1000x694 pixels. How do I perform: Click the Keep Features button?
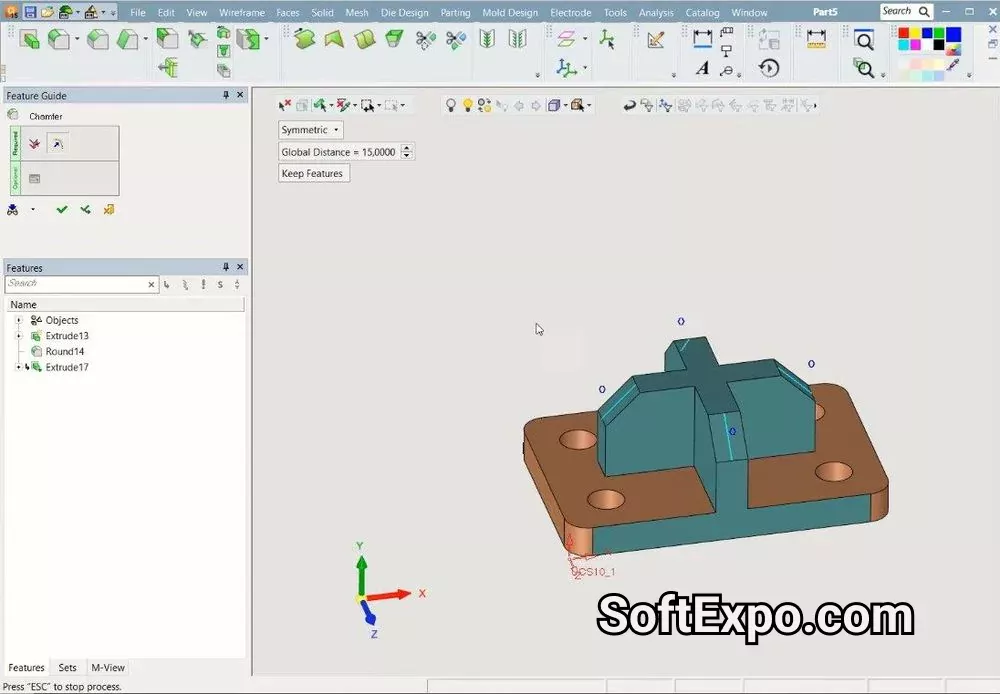pos(313,173)
